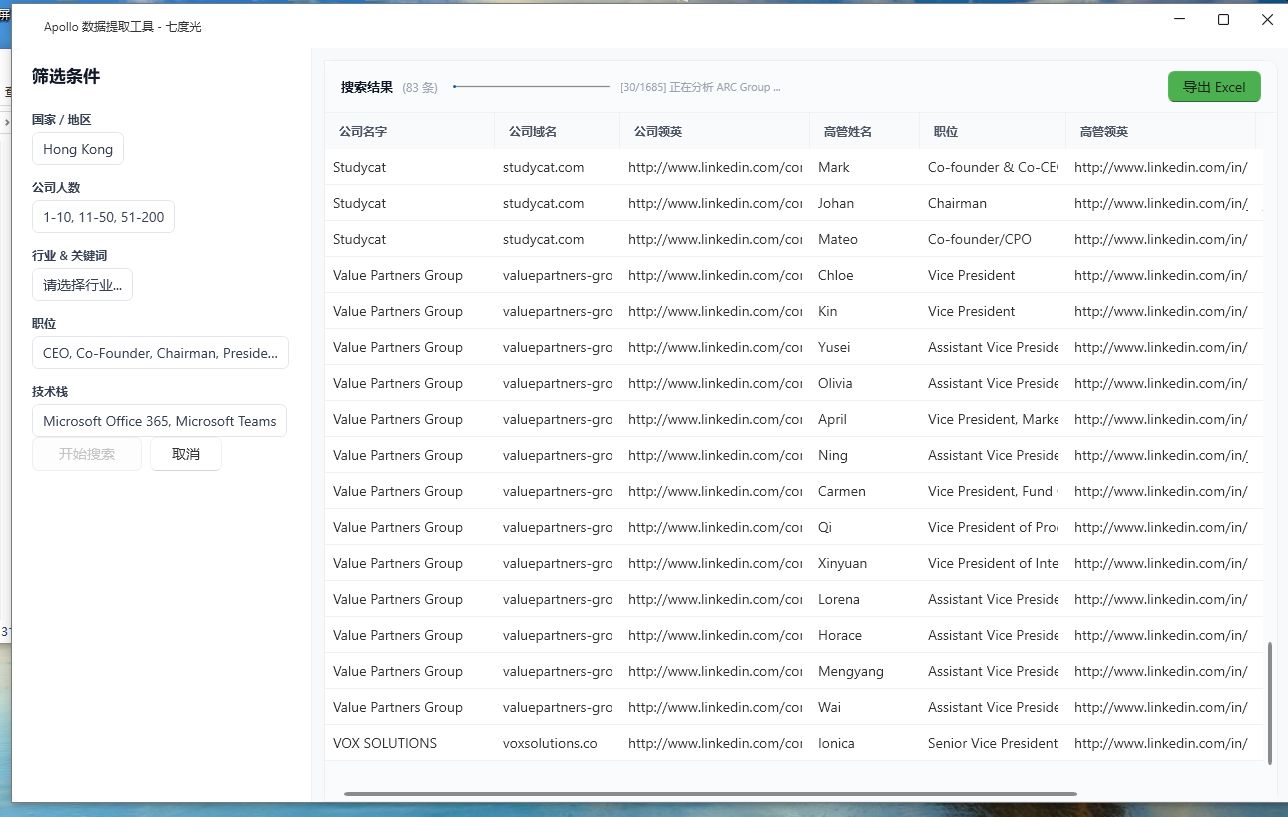Click the 'Vice President, Marke' position cell in April's row
Viewport: 1288px width, 817px height.
click(993, 419)
